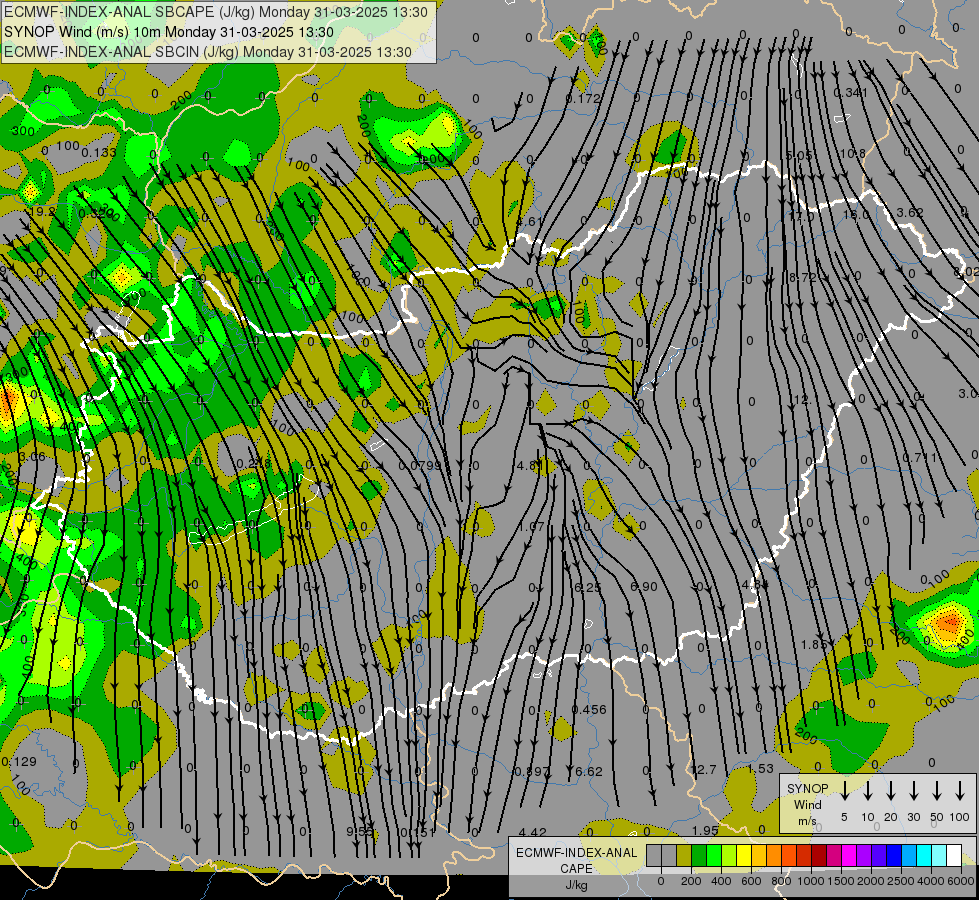This screenshot has height=900, width=979.
Task: Click the ECMWF-INDEX-ANAL CAPE legend label
Action: 576,860
